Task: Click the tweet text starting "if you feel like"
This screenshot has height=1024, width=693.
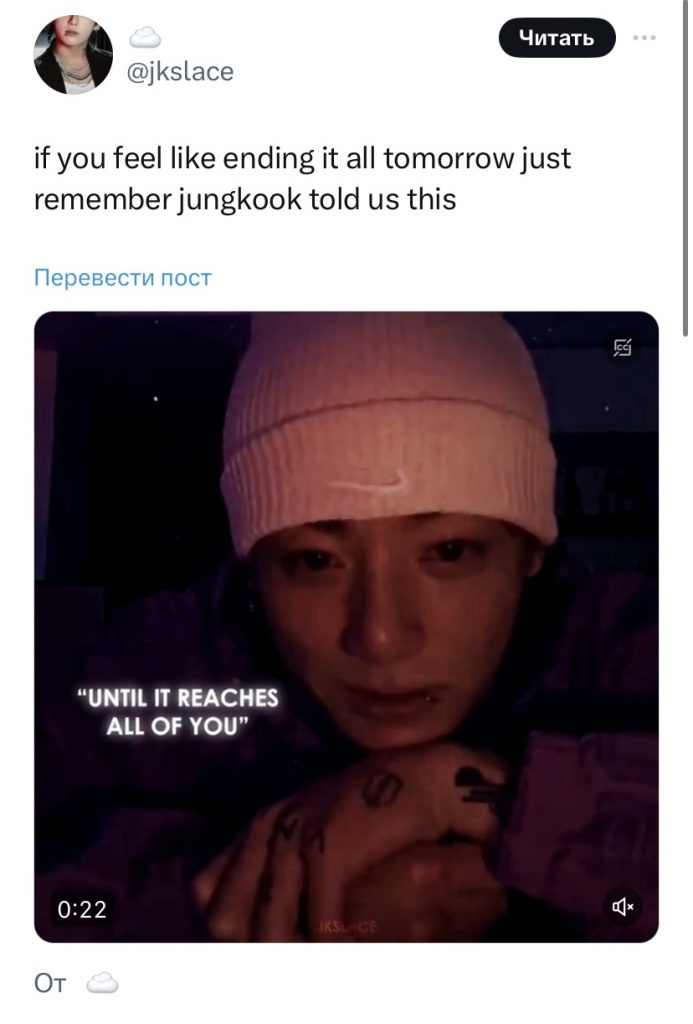Action: point(302,178)
